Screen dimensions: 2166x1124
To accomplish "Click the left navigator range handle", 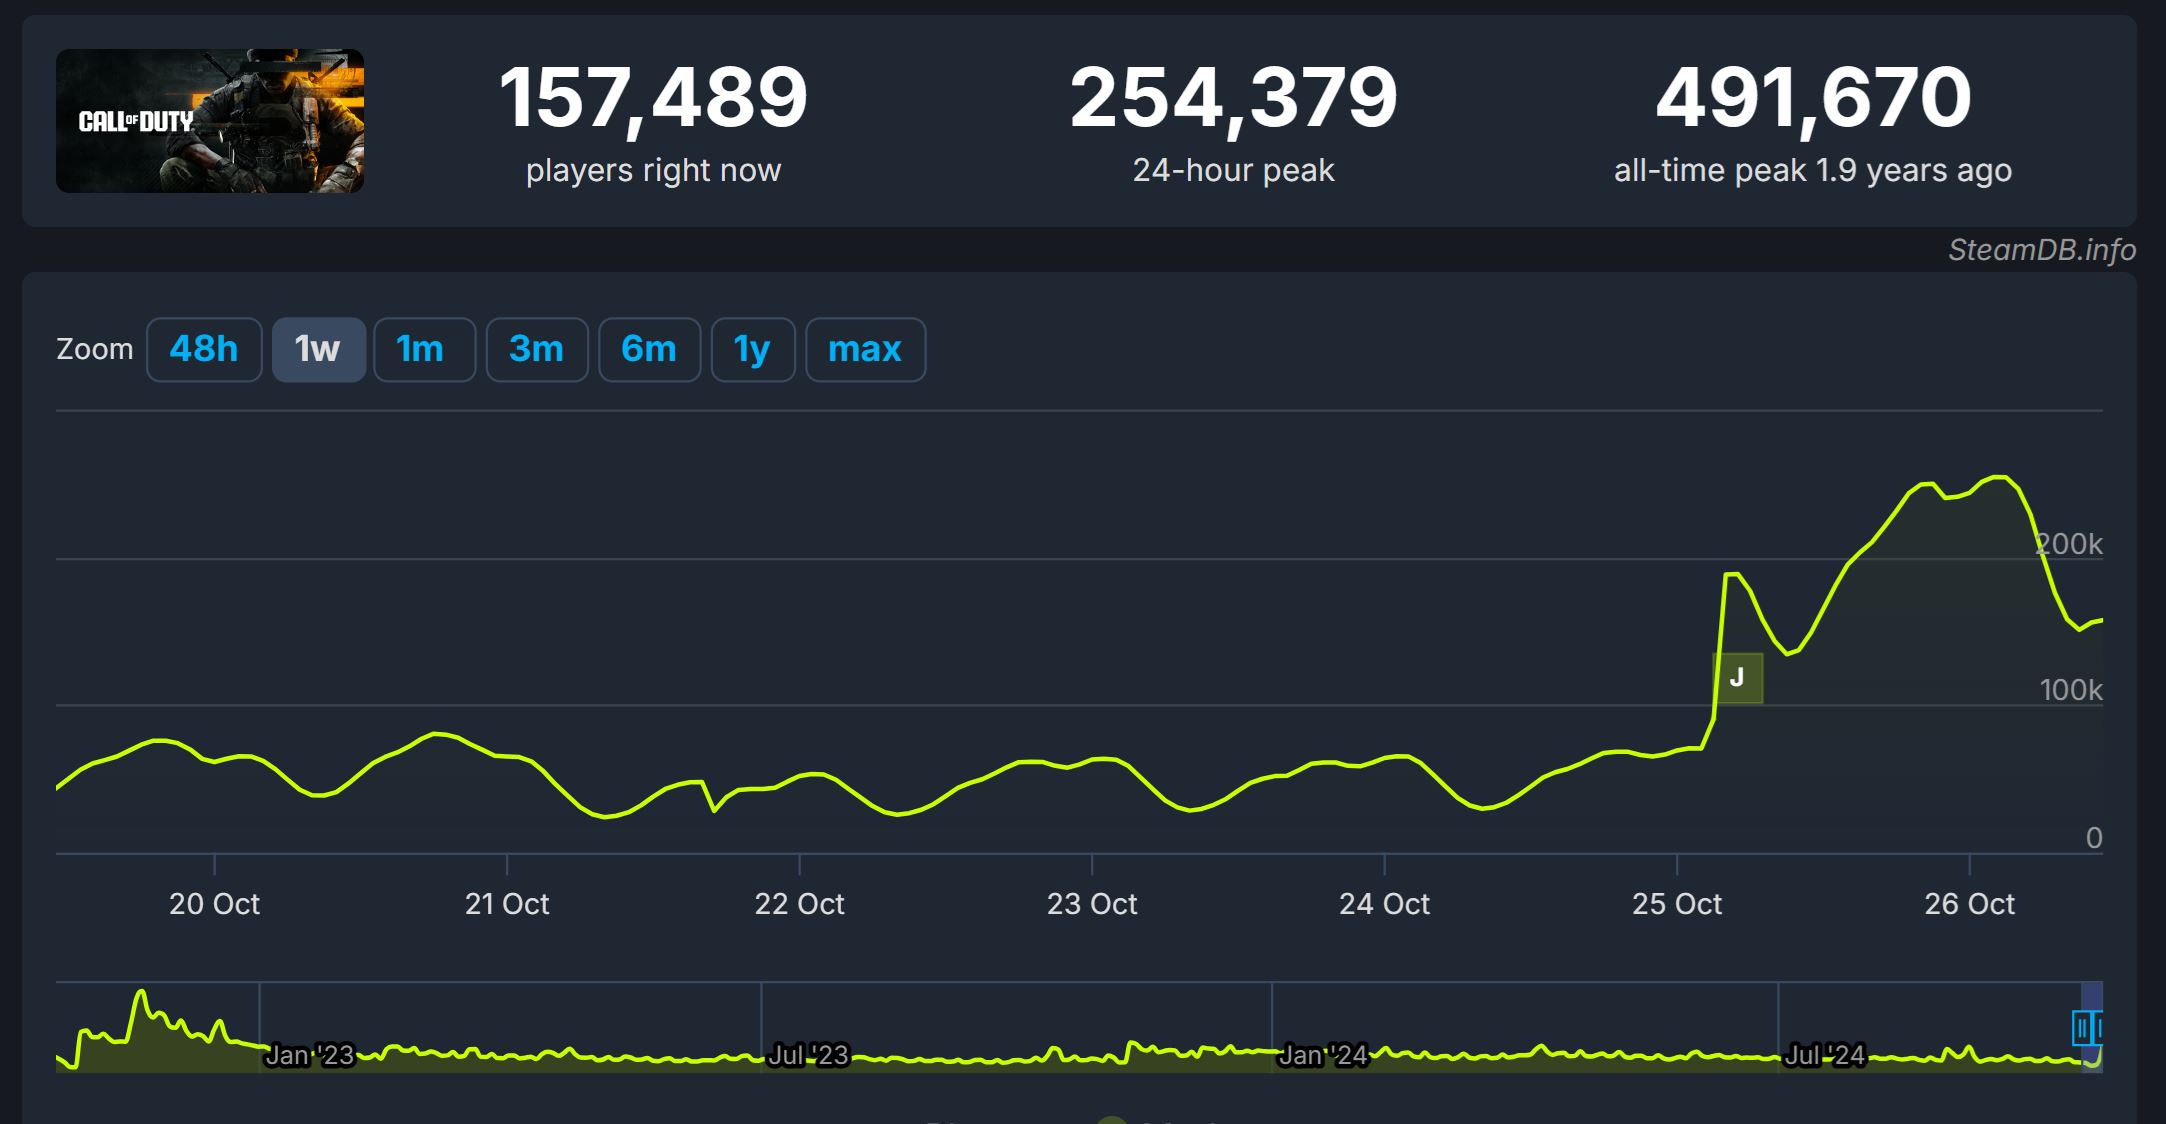I will 2083,1027.
